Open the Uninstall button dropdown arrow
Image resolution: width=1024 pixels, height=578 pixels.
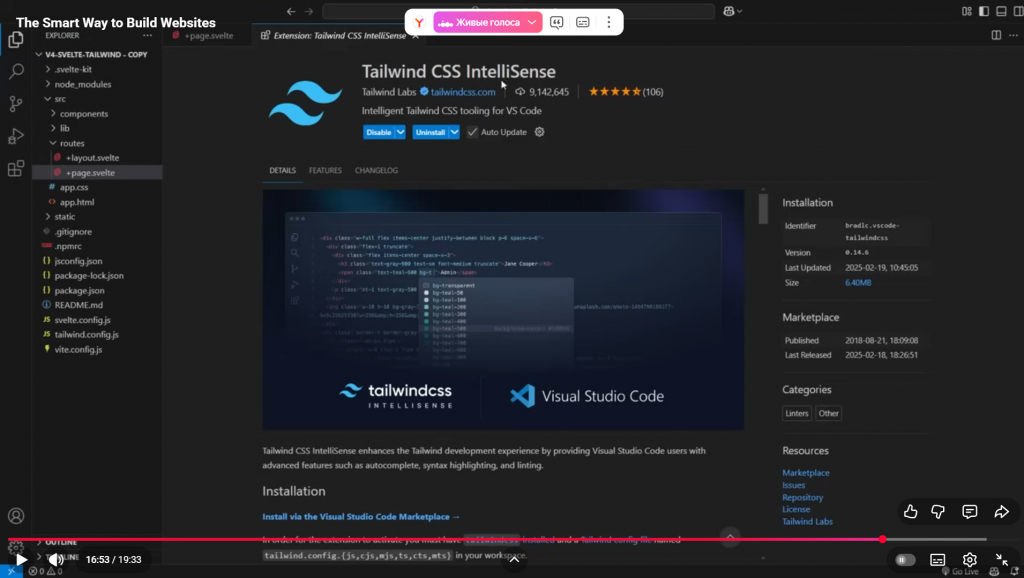(454, 132)
